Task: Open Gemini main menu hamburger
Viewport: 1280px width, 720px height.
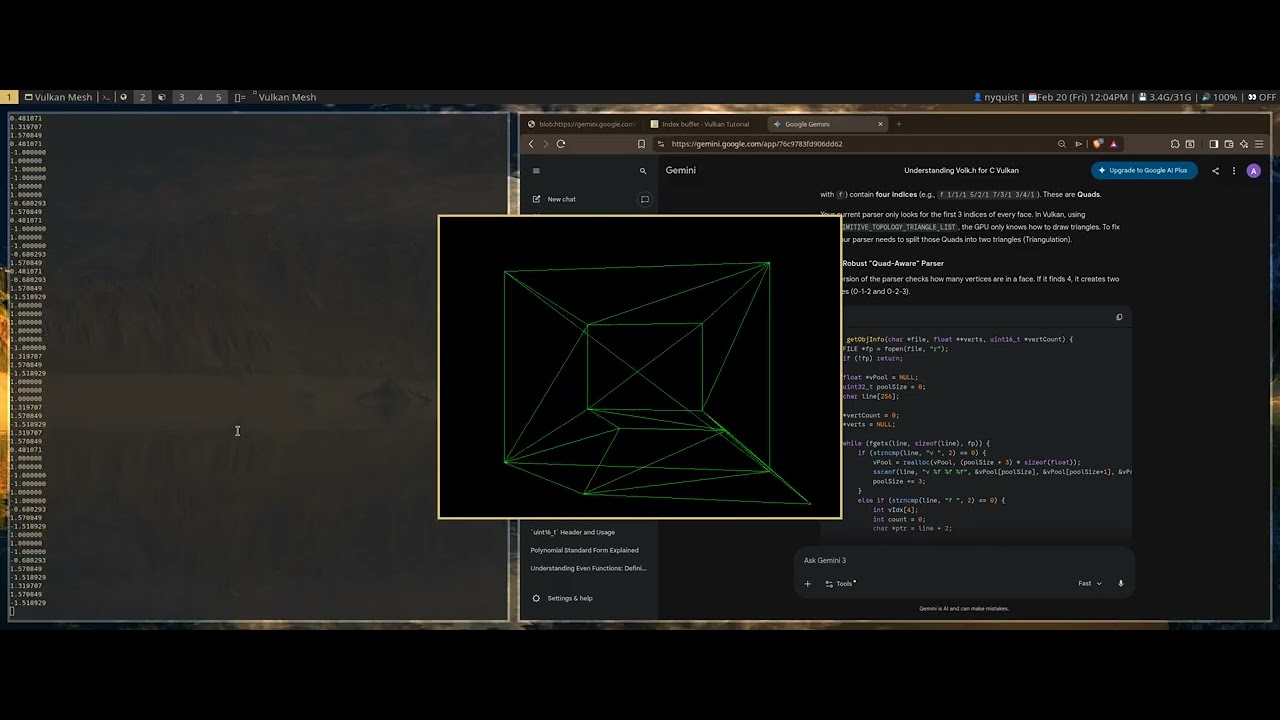Action: pyautogui.click(x=536, y=171)
